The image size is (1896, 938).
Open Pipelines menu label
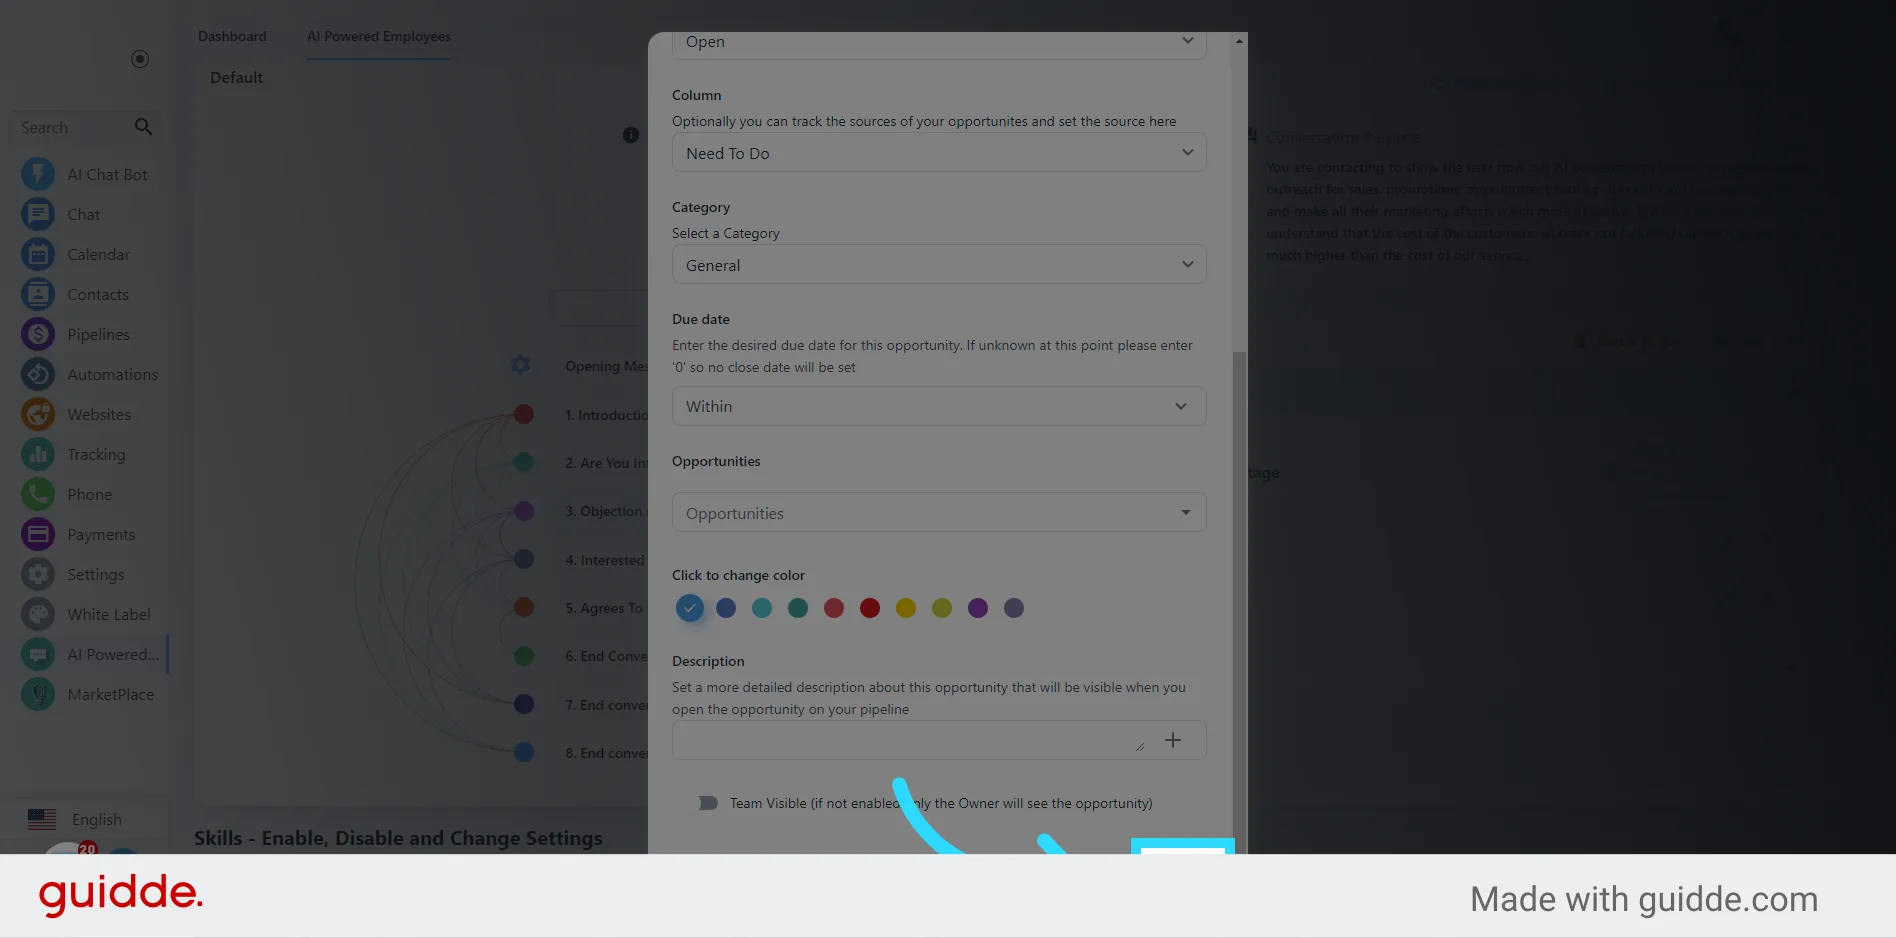[98, 334]
